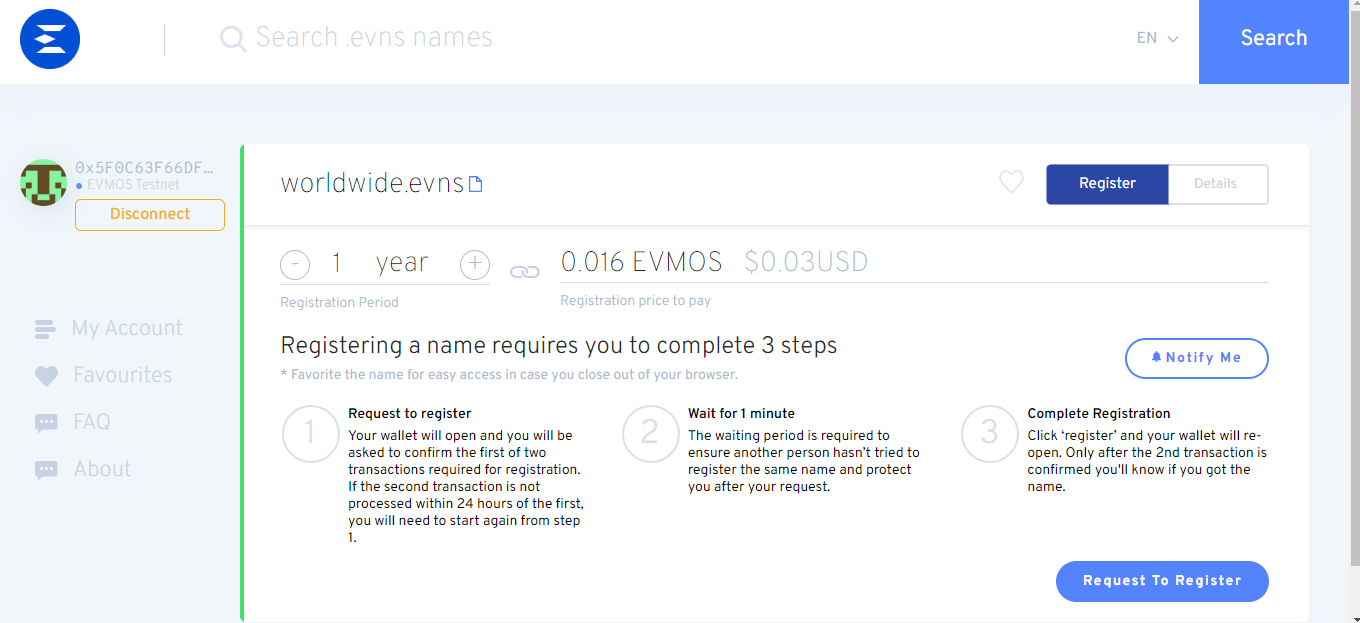Decrease registration period with minus button
The height and width of the screenshot is (623, 1360).
pos(295,265)
